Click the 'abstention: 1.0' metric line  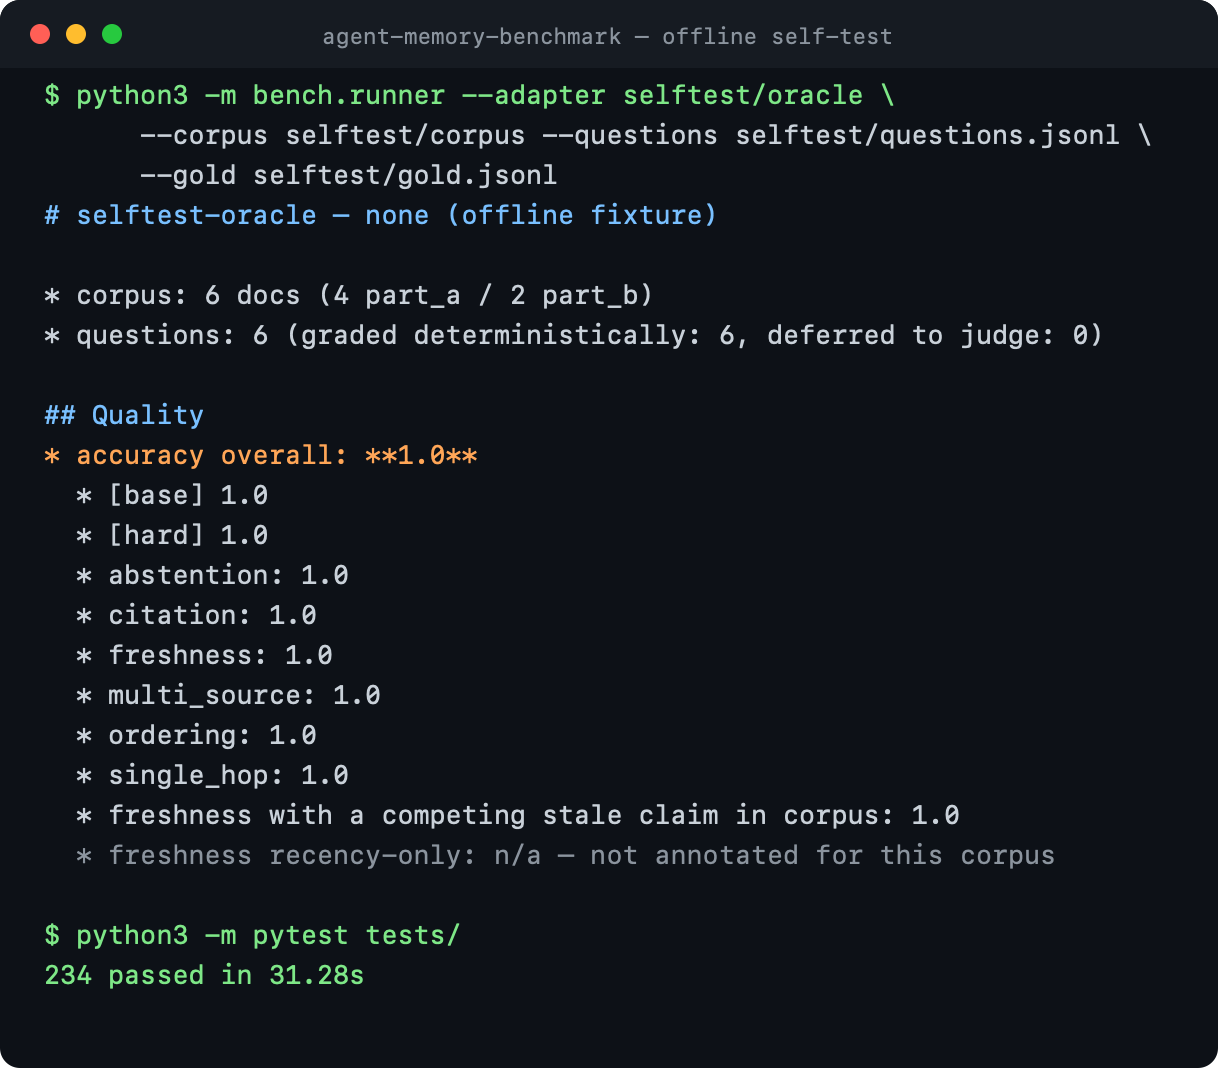click(x=212, y=575)
